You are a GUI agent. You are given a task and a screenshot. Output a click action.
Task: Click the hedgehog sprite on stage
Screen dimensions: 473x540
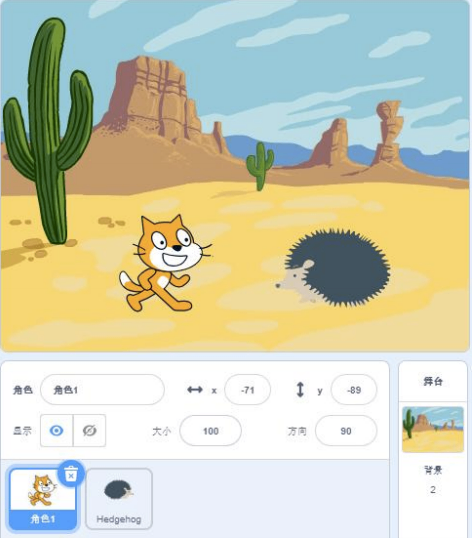[x=333, y=268]
